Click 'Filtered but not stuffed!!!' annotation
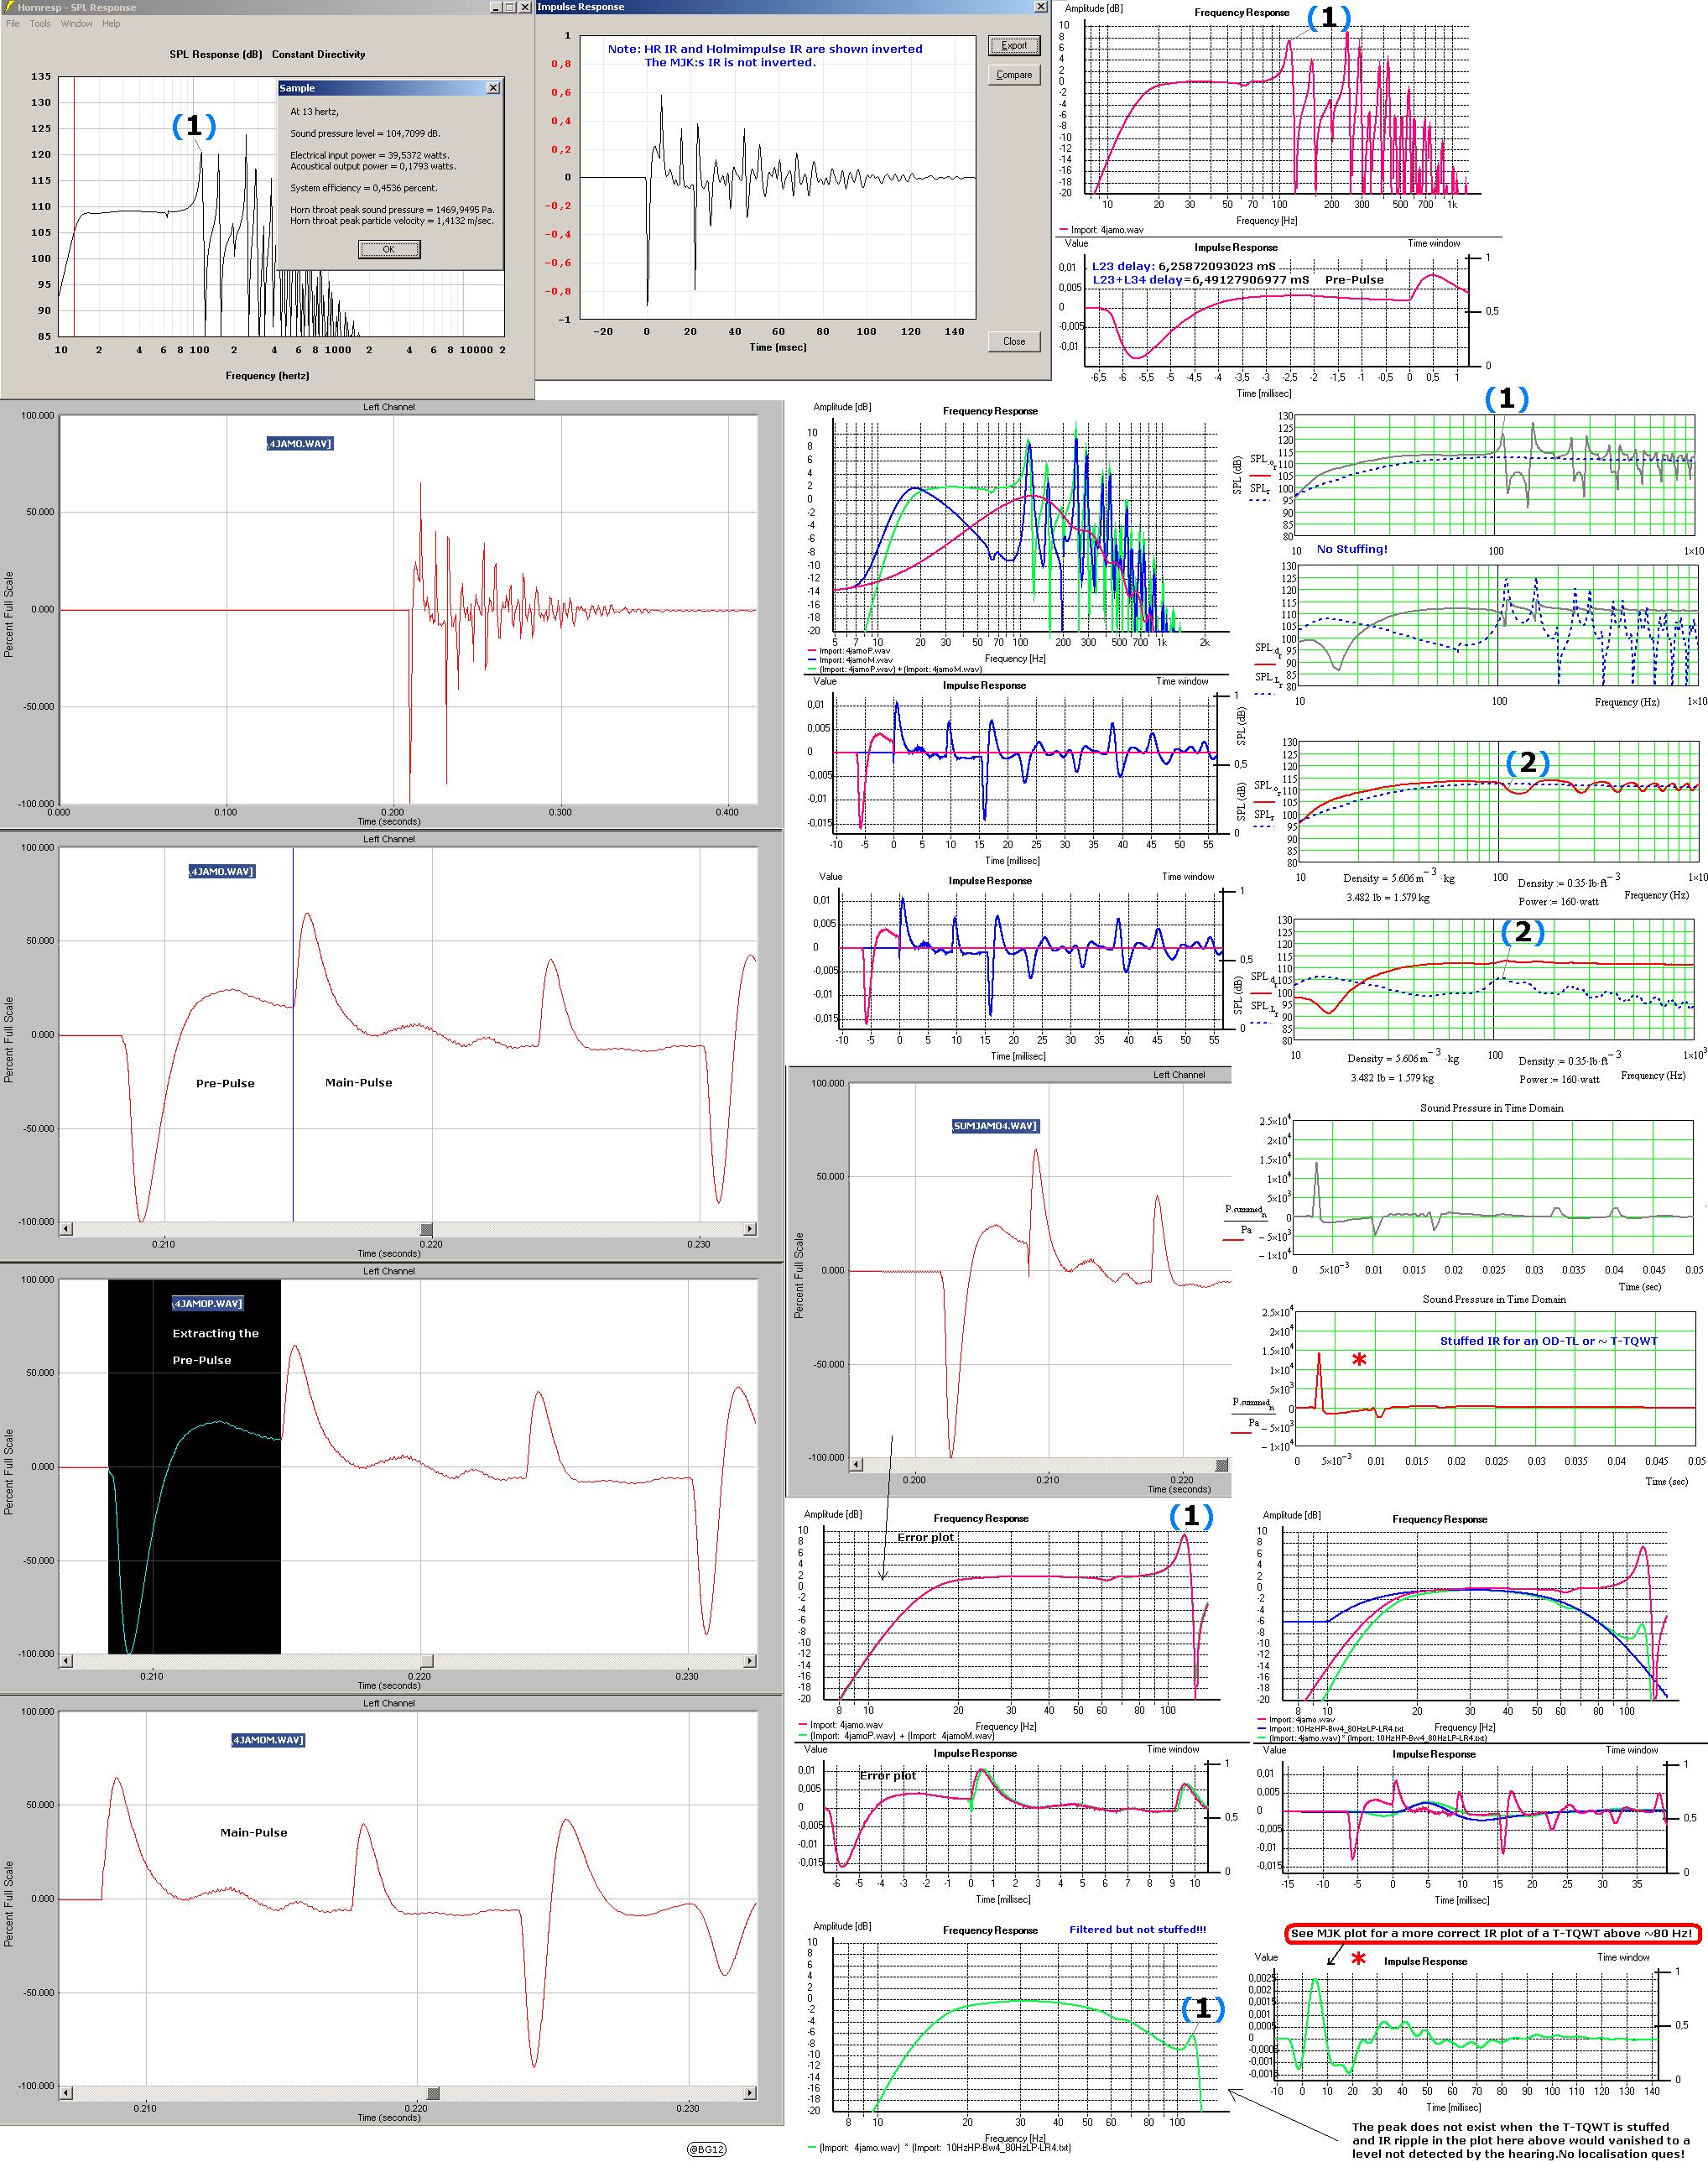1708x2162 pixels. coord(1138,1929)
